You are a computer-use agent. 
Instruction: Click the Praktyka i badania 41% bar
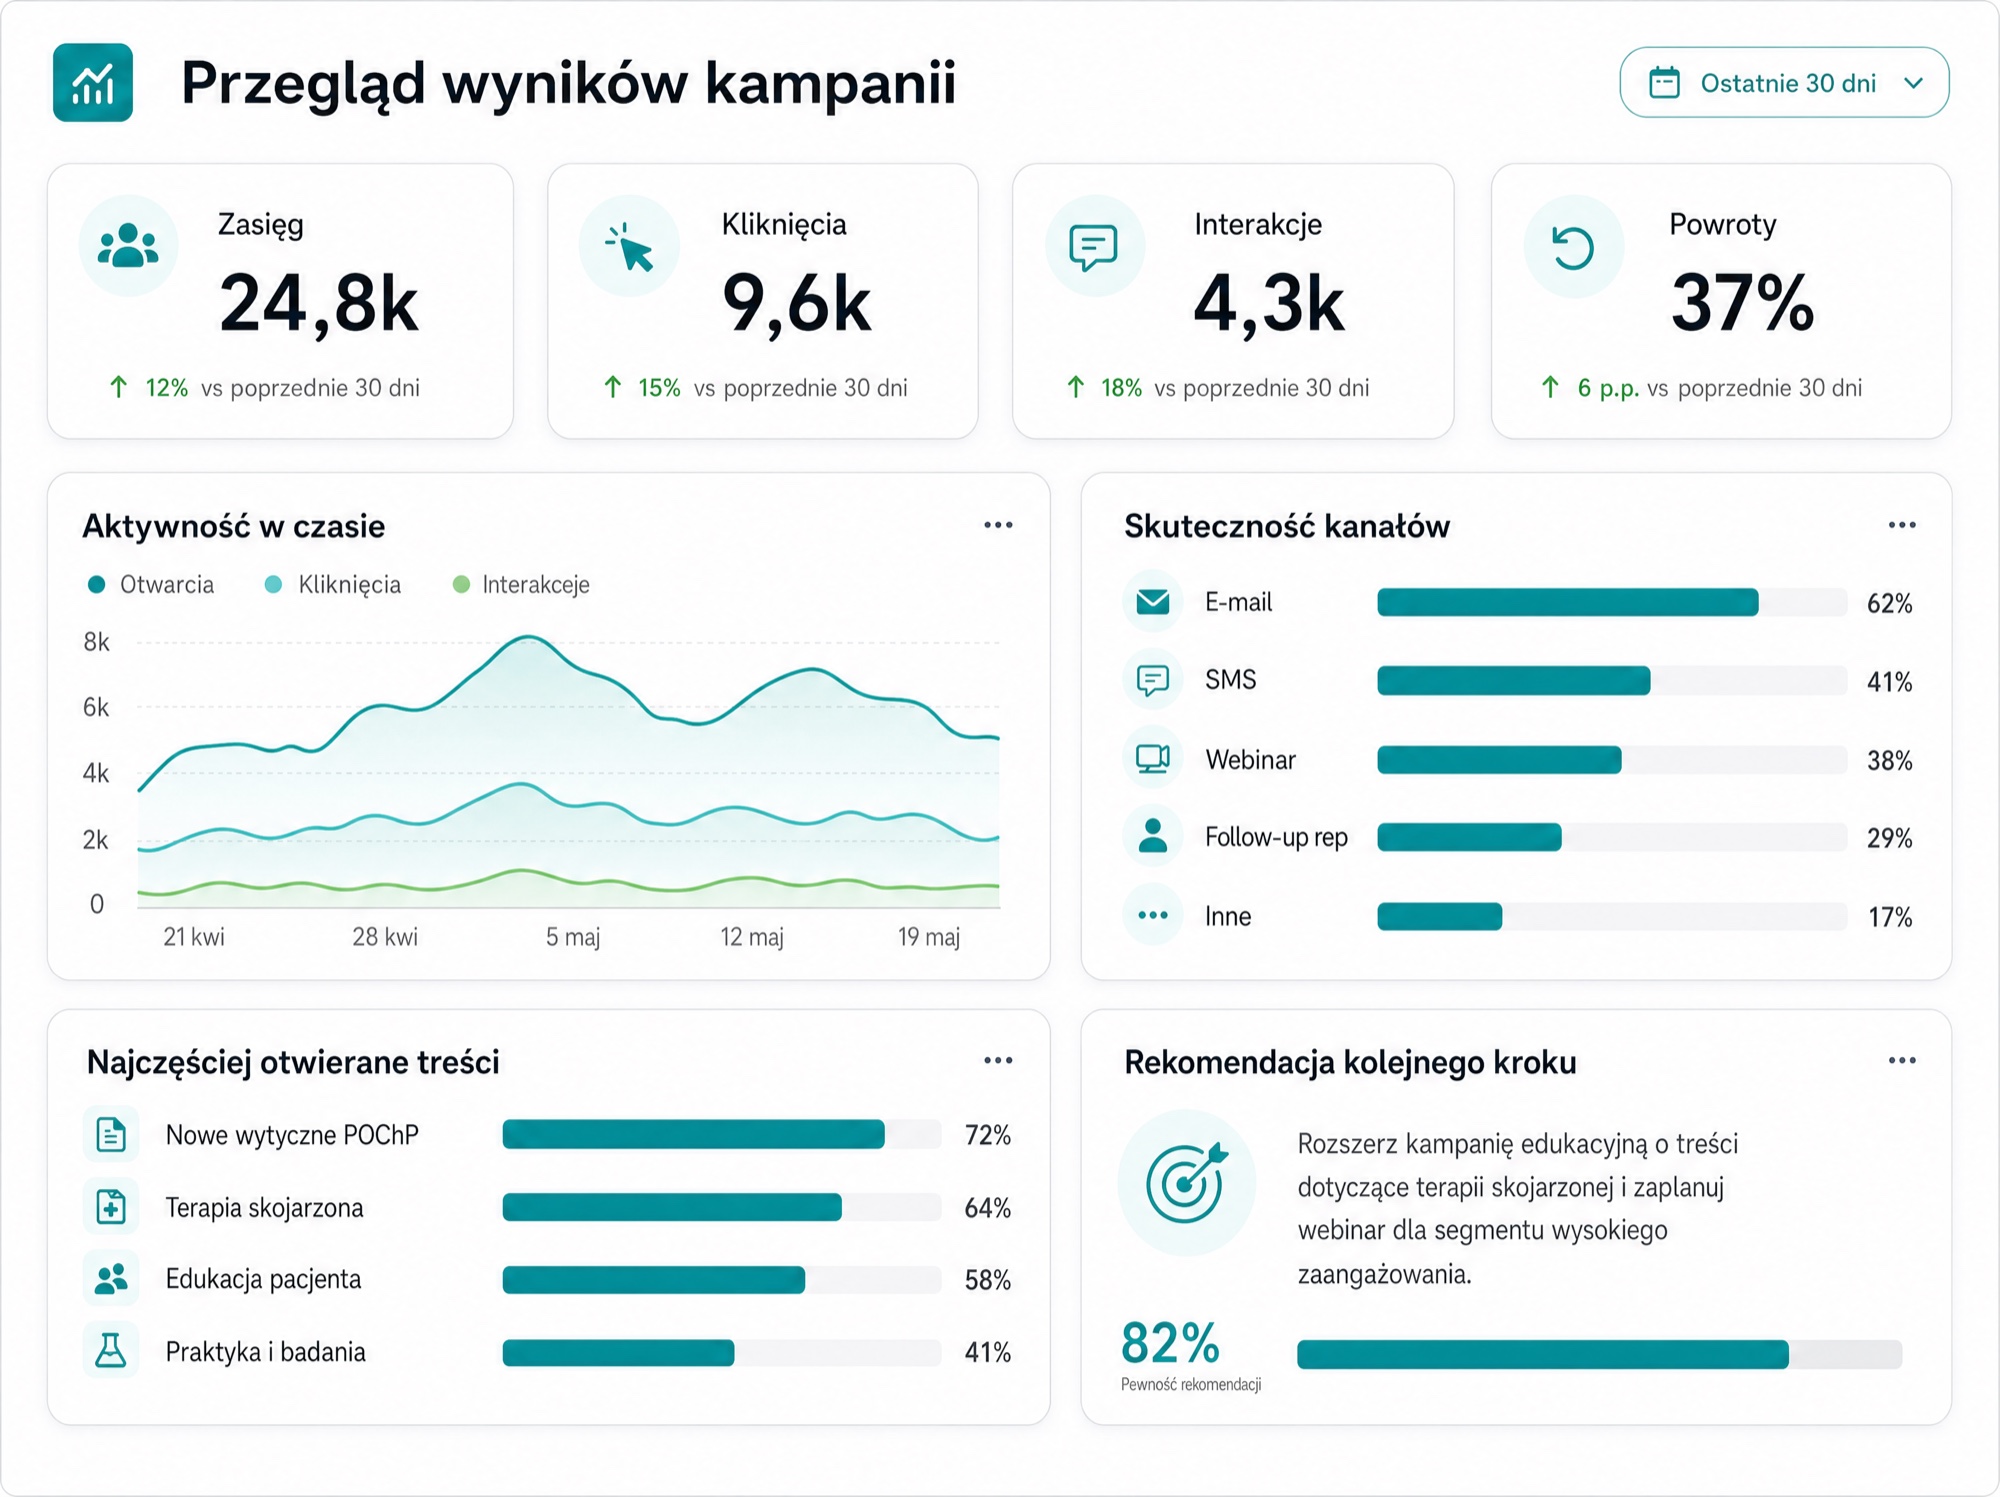point(722,1352)
